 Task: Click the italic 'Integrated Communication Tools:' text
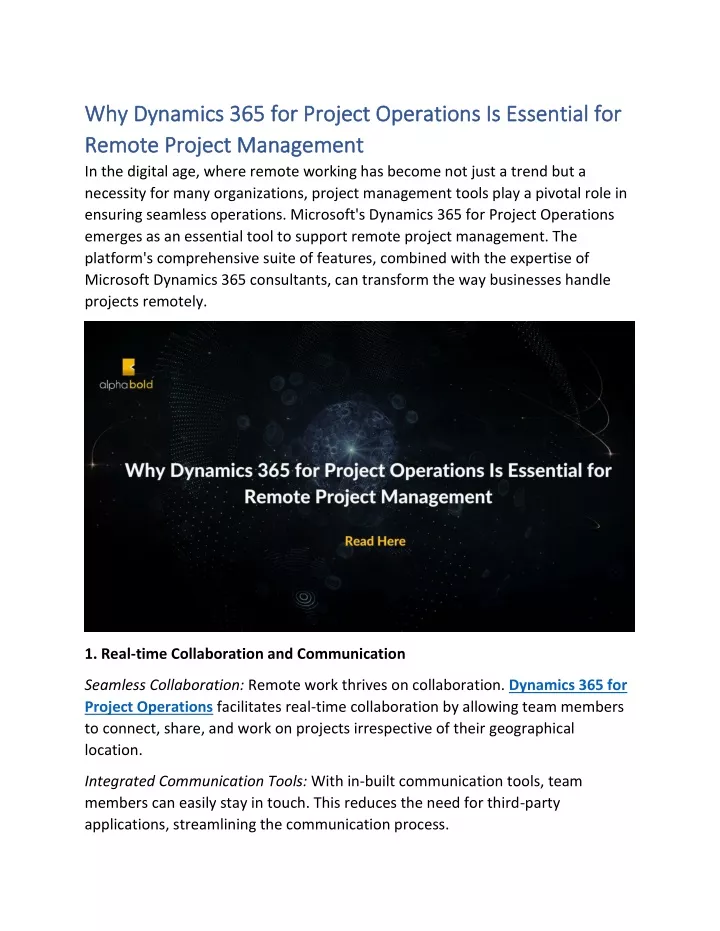point(196,781)
